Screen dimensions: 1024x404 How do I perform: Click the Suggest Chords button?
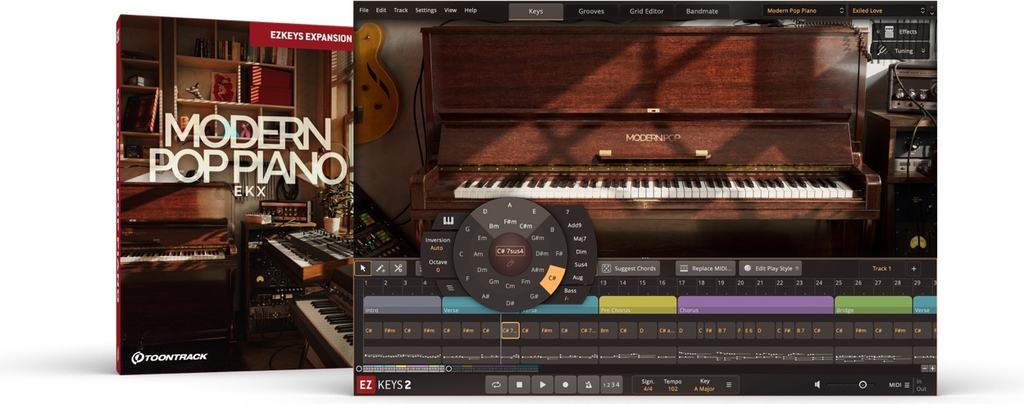click(x=630, y=268)
